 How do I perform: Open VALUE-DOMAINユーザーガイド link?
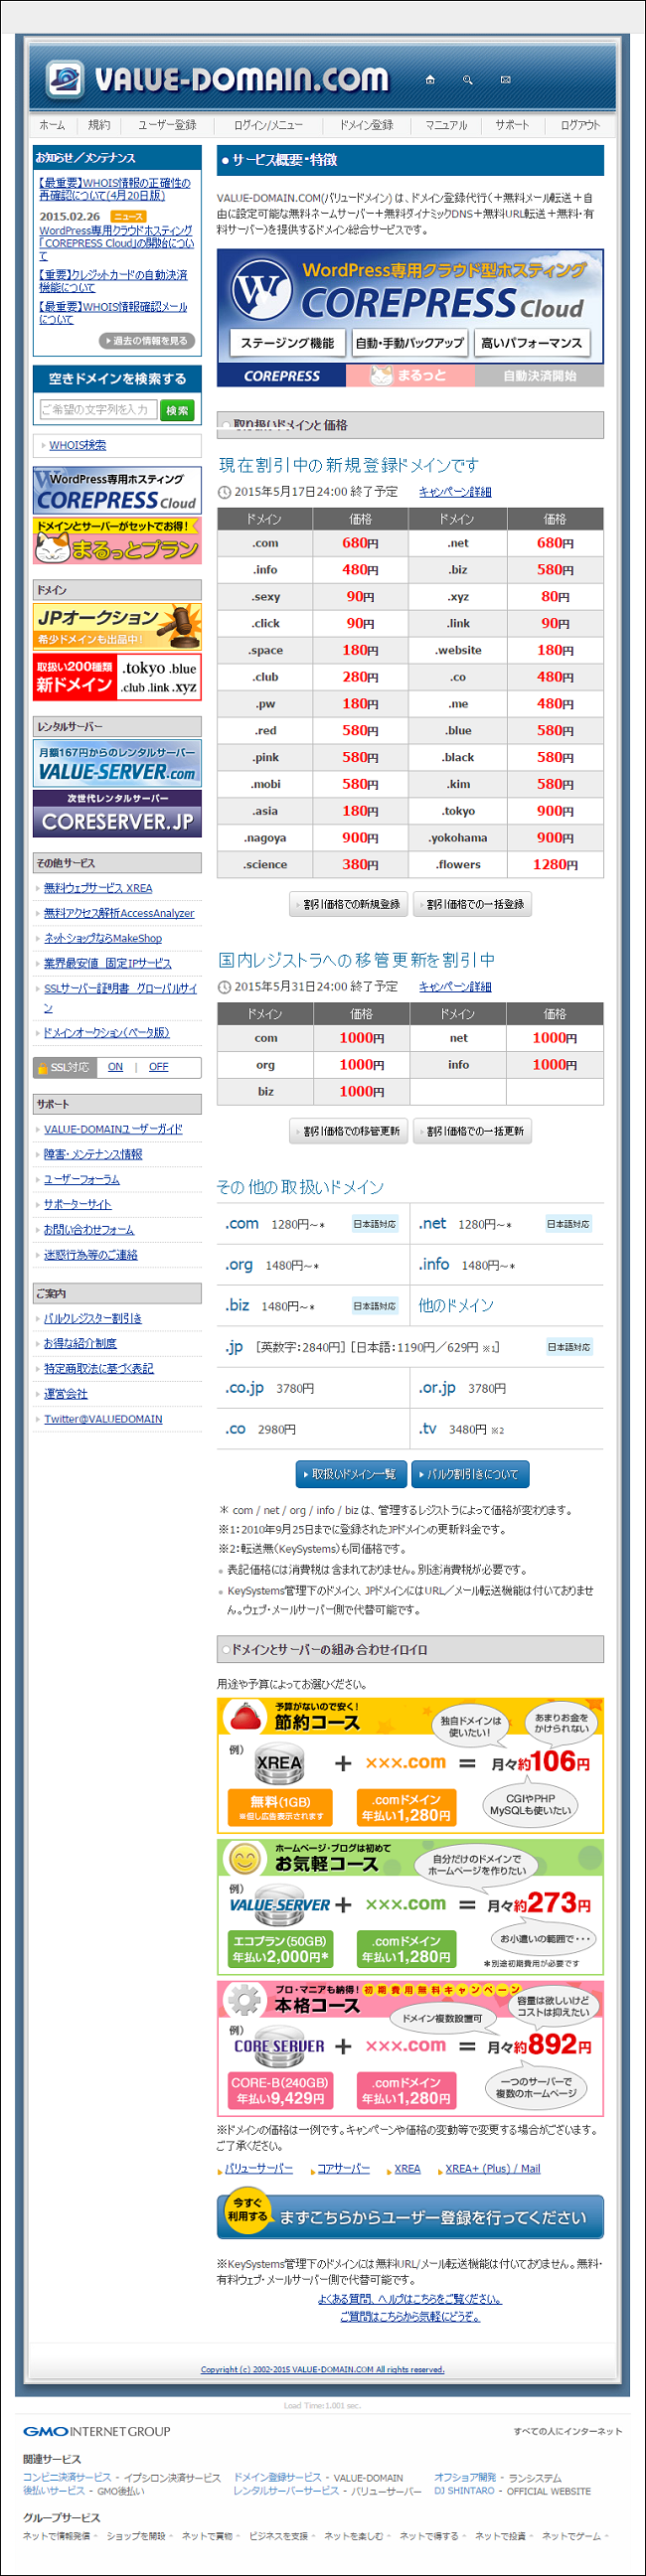click(113, 1129)
